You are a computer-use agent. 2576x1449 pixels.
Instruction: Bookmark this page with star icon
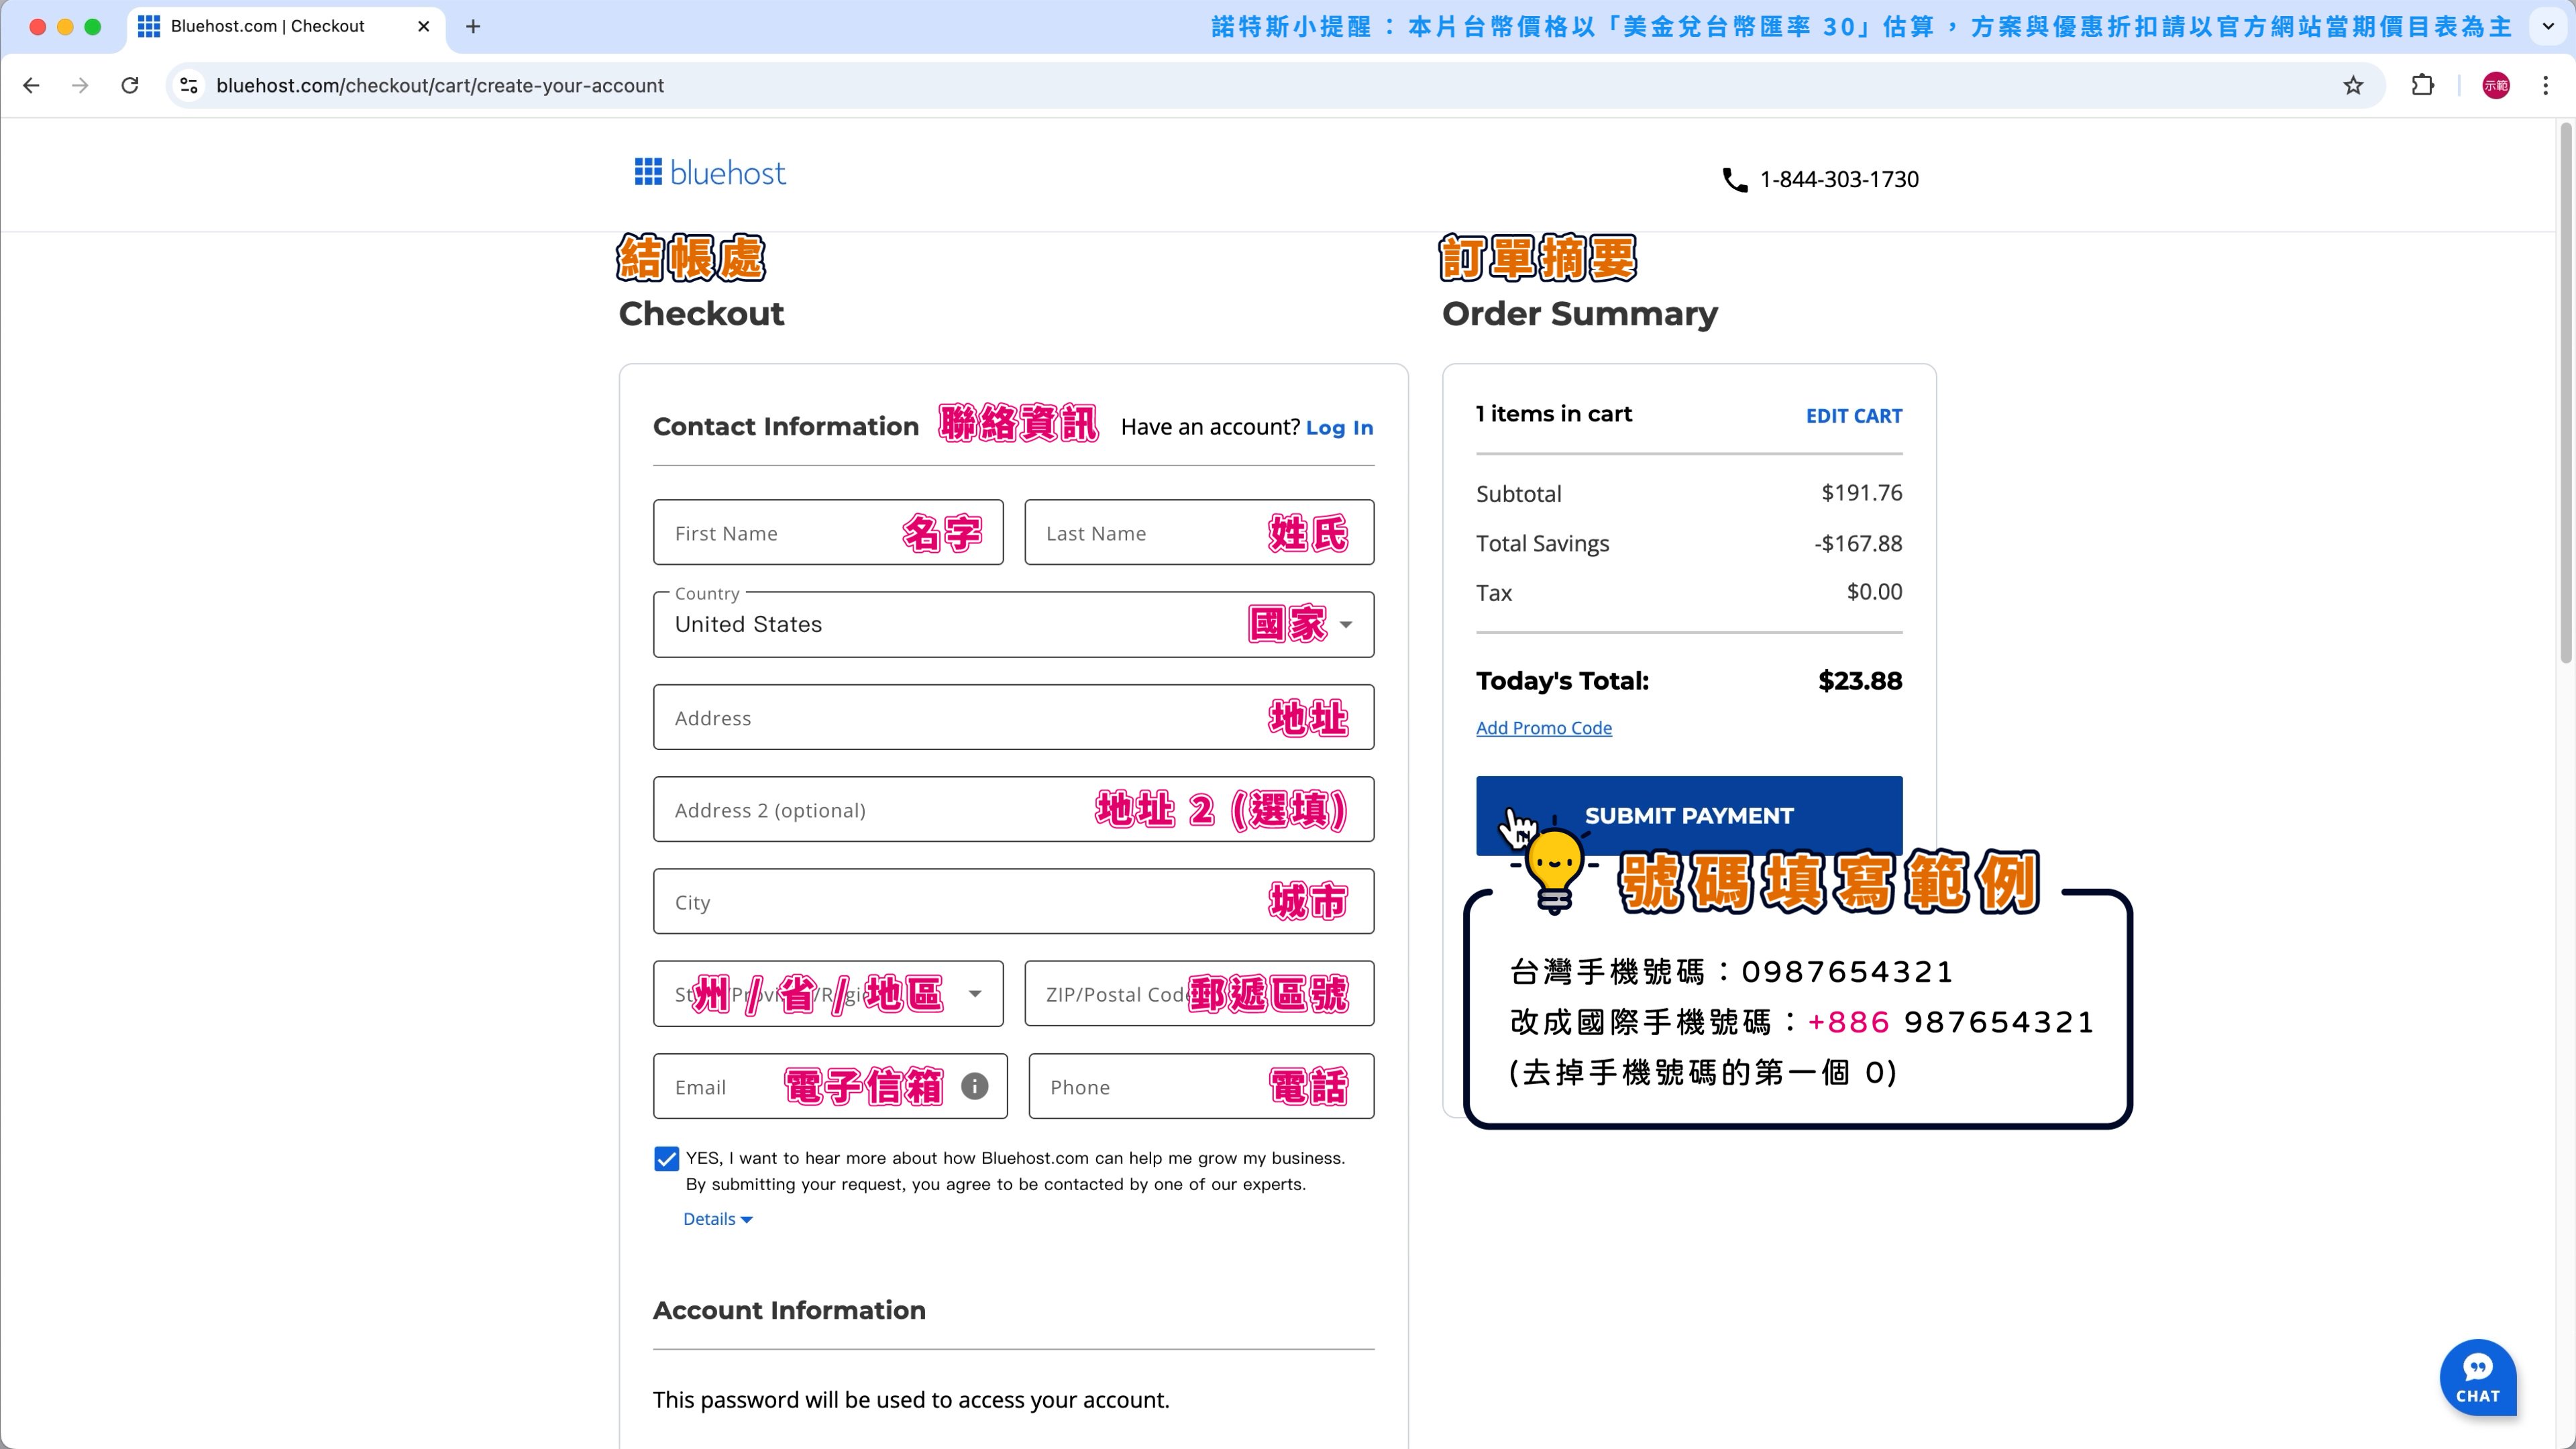click(x=2353, y=86)
